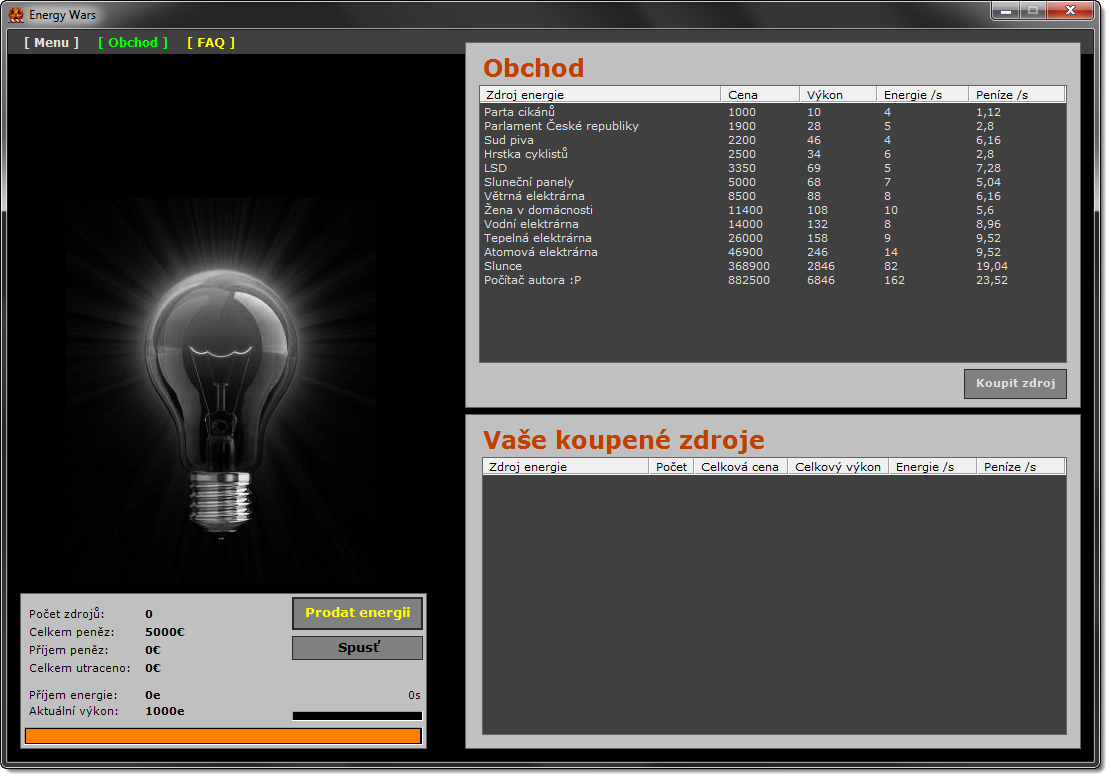This screenshot has height=779, width=1111.
Task: Select Parta cikánů in shop list
Action: tap(519, 112)
